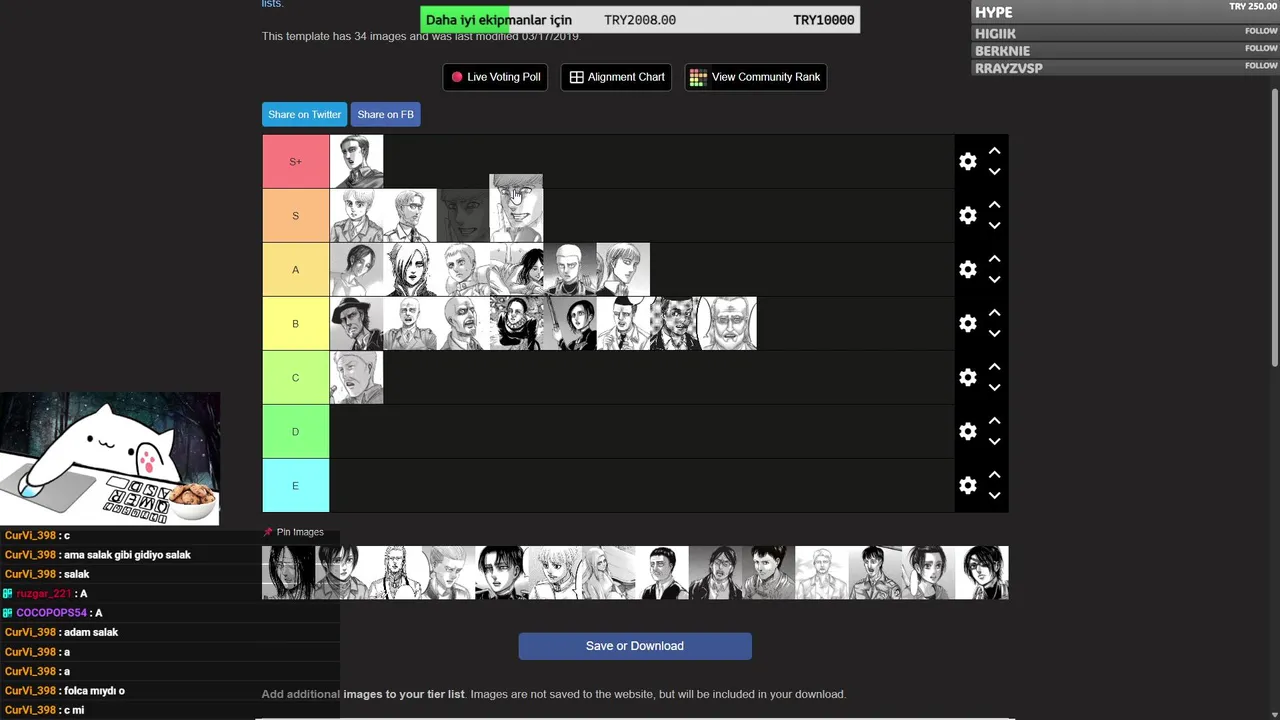
Task: Select the cyan E tier label
Action: point(295,485)
